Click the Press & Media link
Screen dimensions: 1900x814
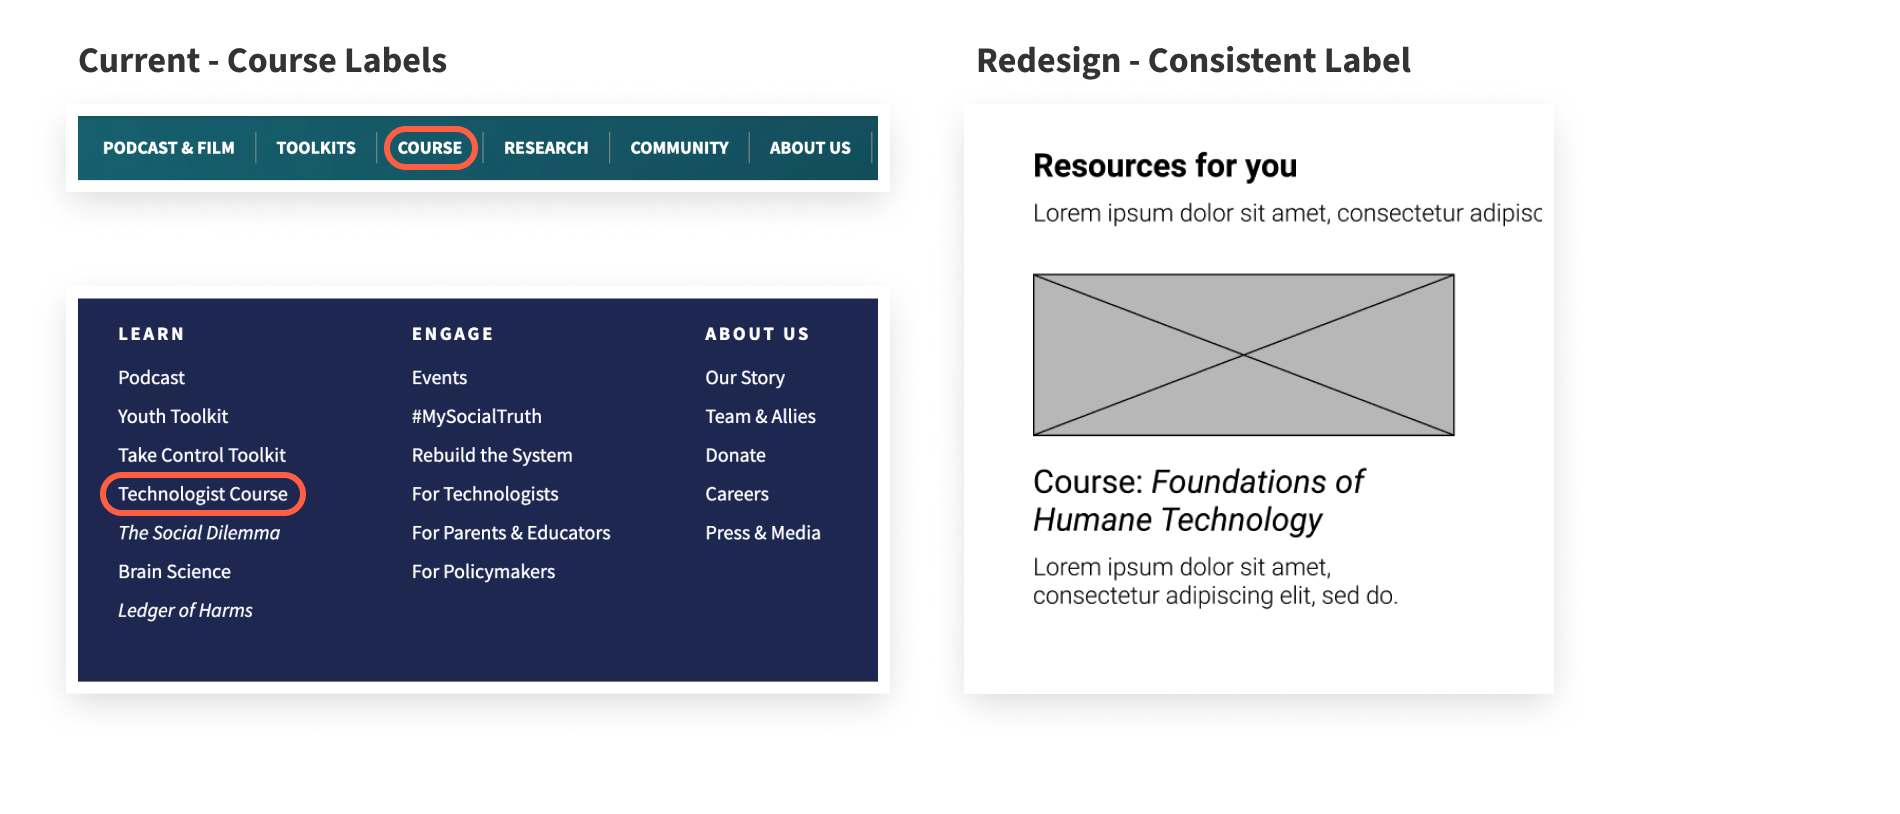click(762, 533)
